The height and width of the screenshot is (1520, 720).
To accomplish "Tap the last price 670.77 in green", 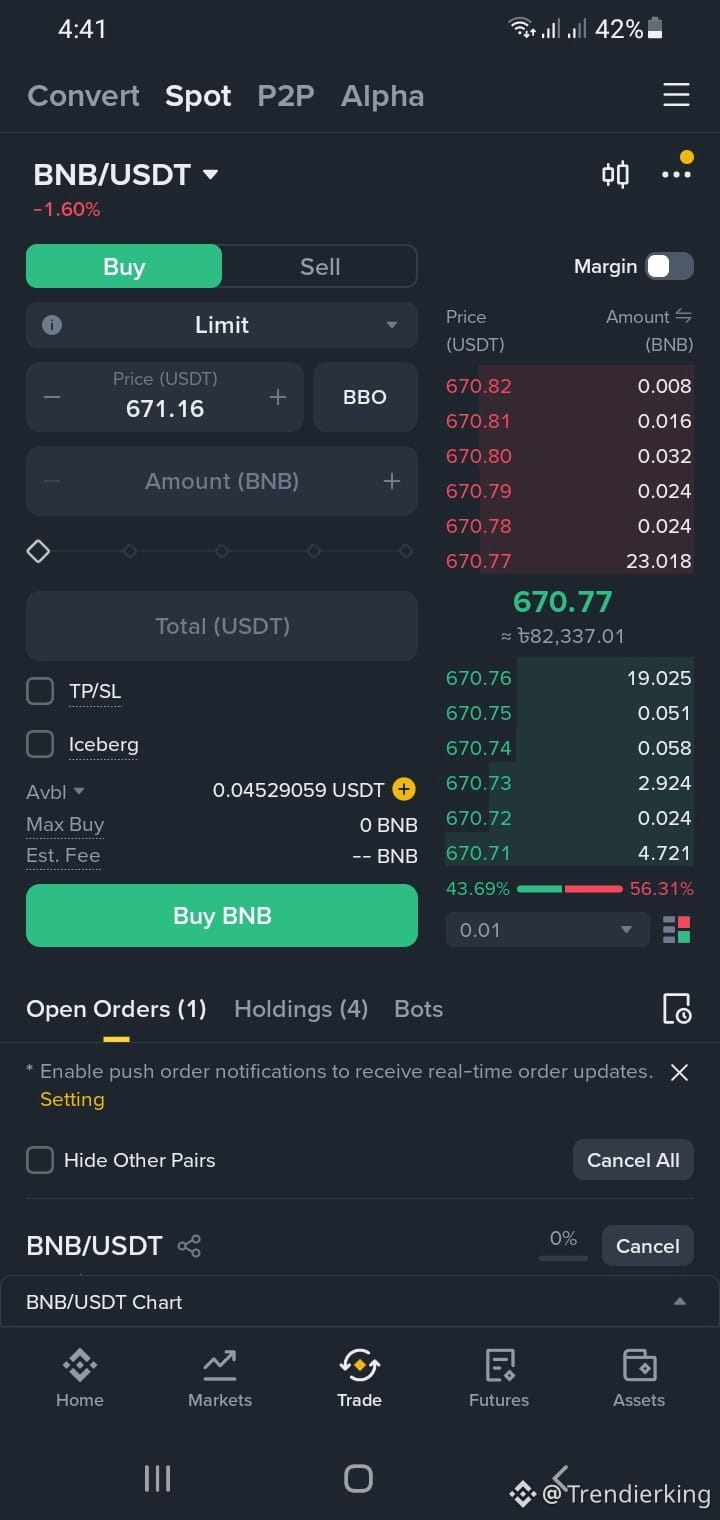I will [562, 601].
